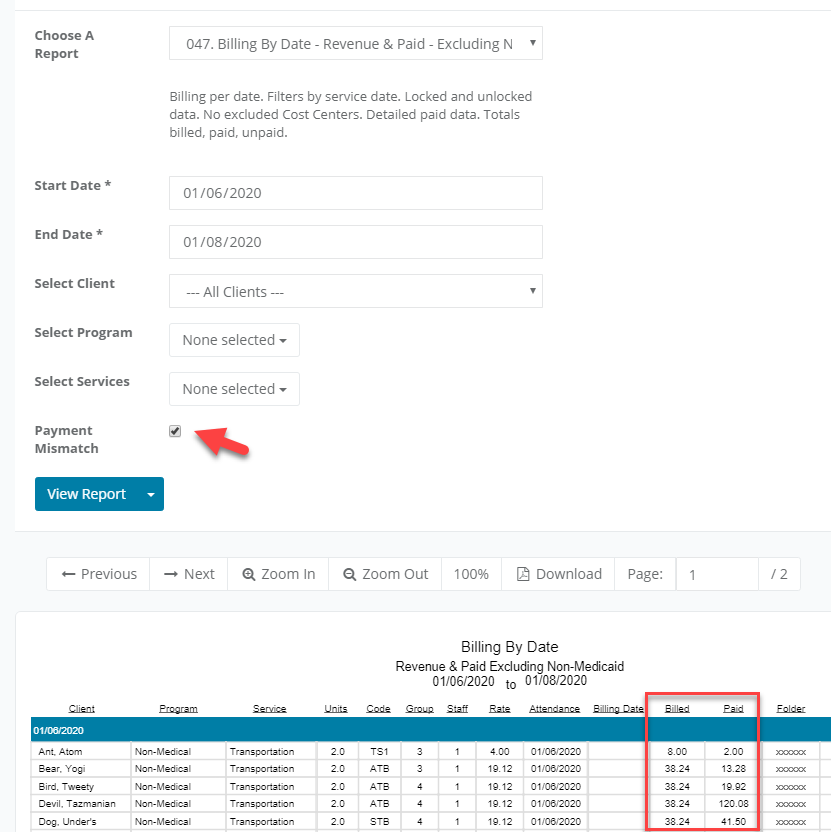Image resolution: width=831 pixels, height=832 pixels.
Task: Click the Paid column header
Action: pos(733,709)
